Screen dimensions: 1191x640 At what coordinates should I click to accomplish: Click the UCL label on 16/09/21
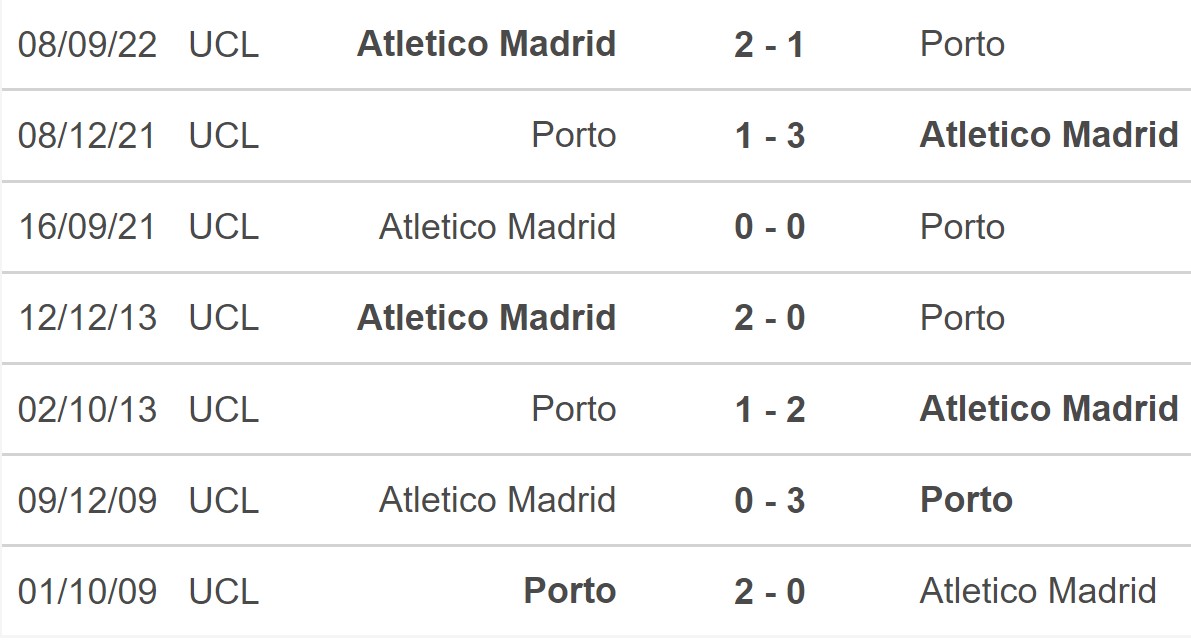point(223,227)
